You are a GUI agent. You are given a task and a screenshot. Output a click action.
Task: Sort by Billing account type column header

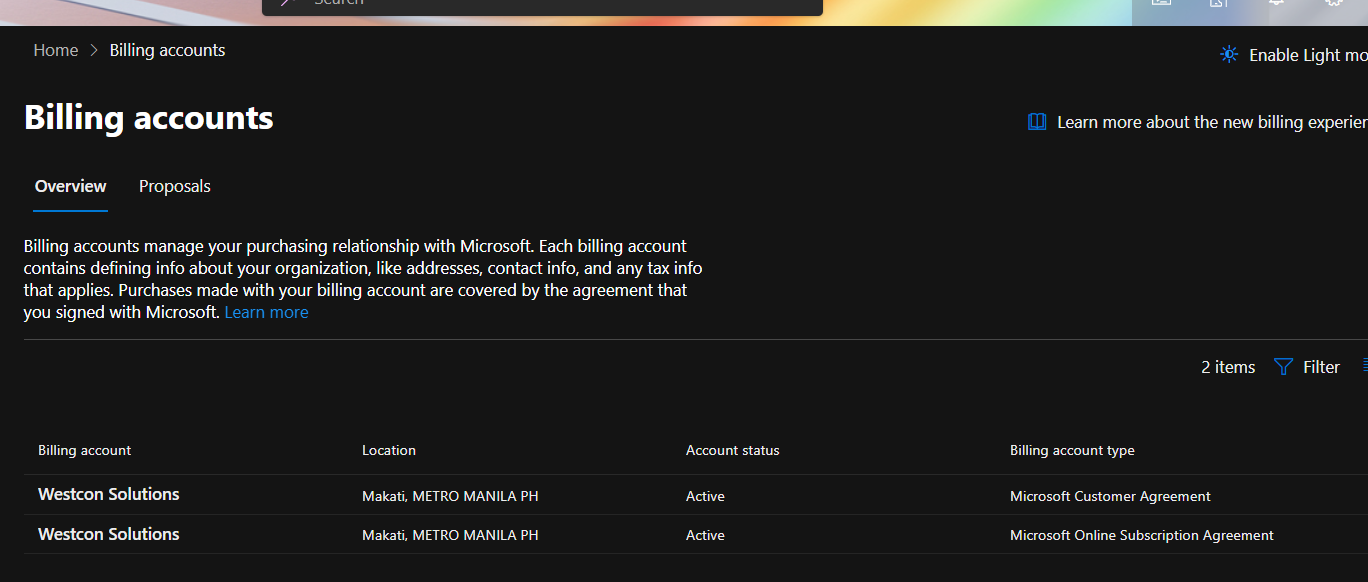point(1072,450)
